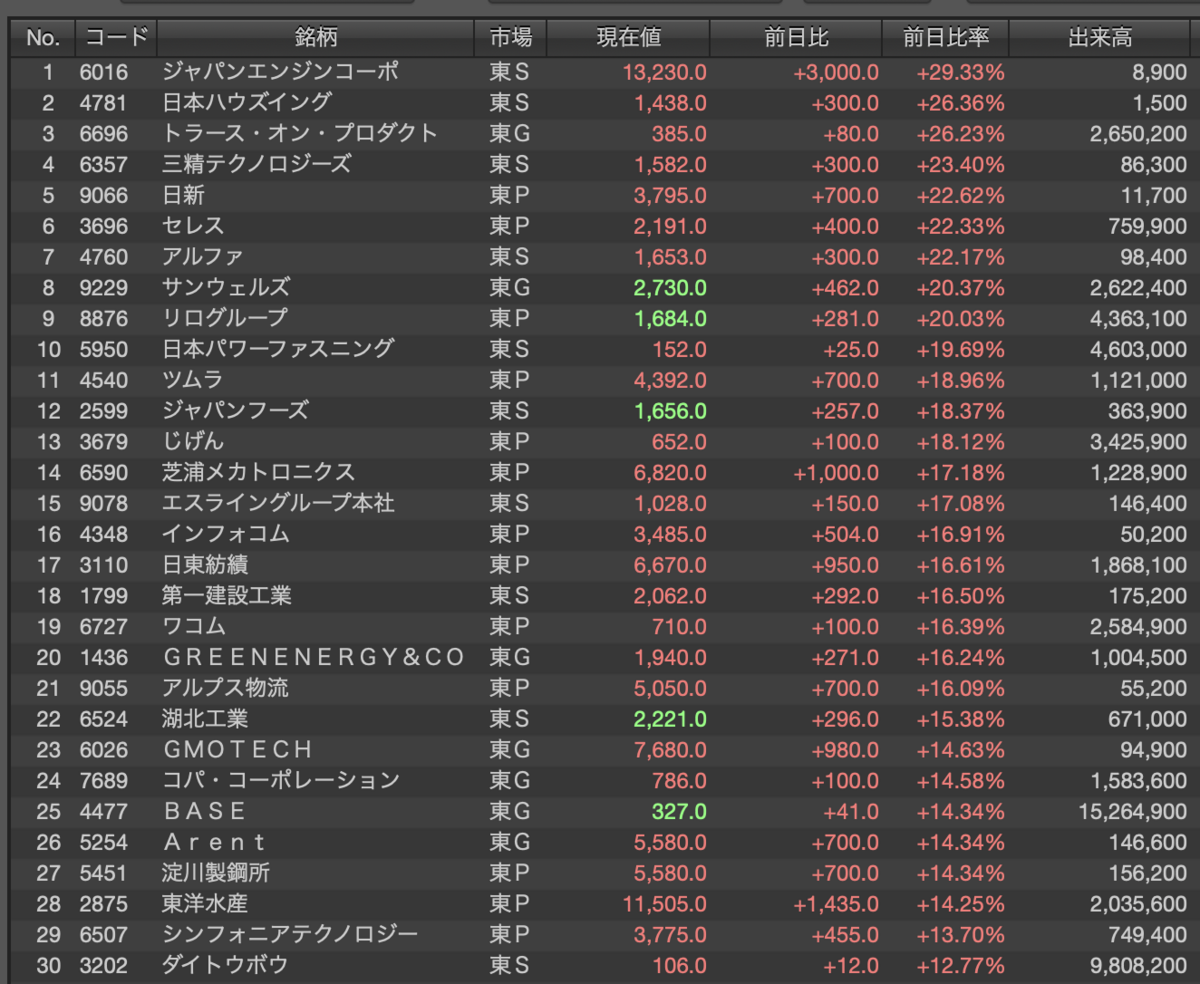Select セレス stock name
1200x984 pixels.
193,226
